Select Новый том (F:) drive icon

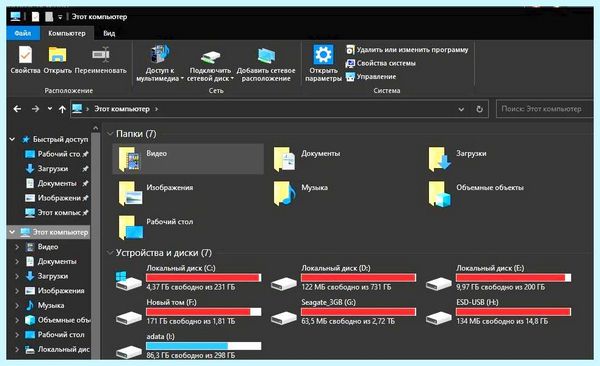[128, 317]
